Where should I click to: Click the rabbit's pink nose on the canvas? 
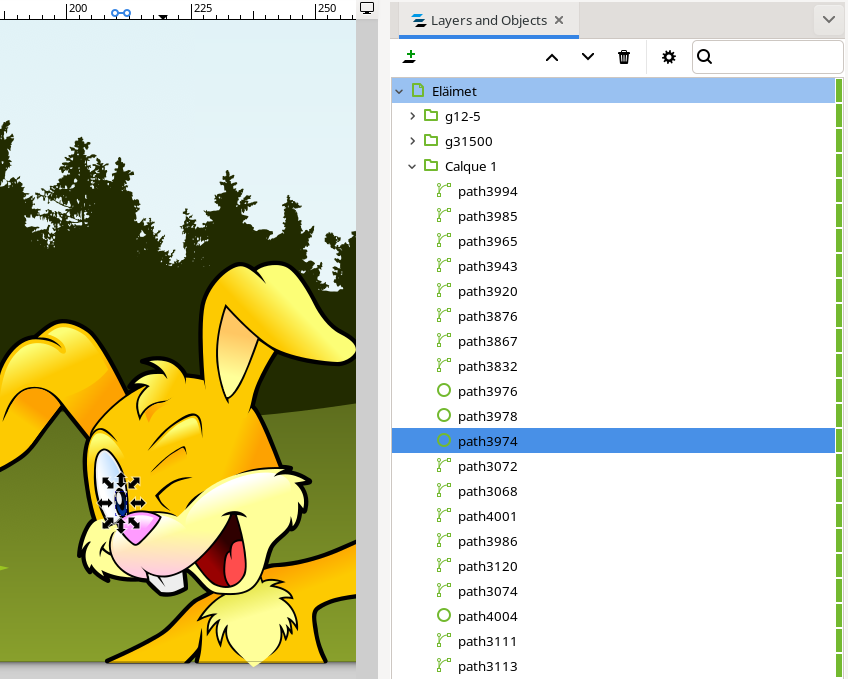click(142, 527)
